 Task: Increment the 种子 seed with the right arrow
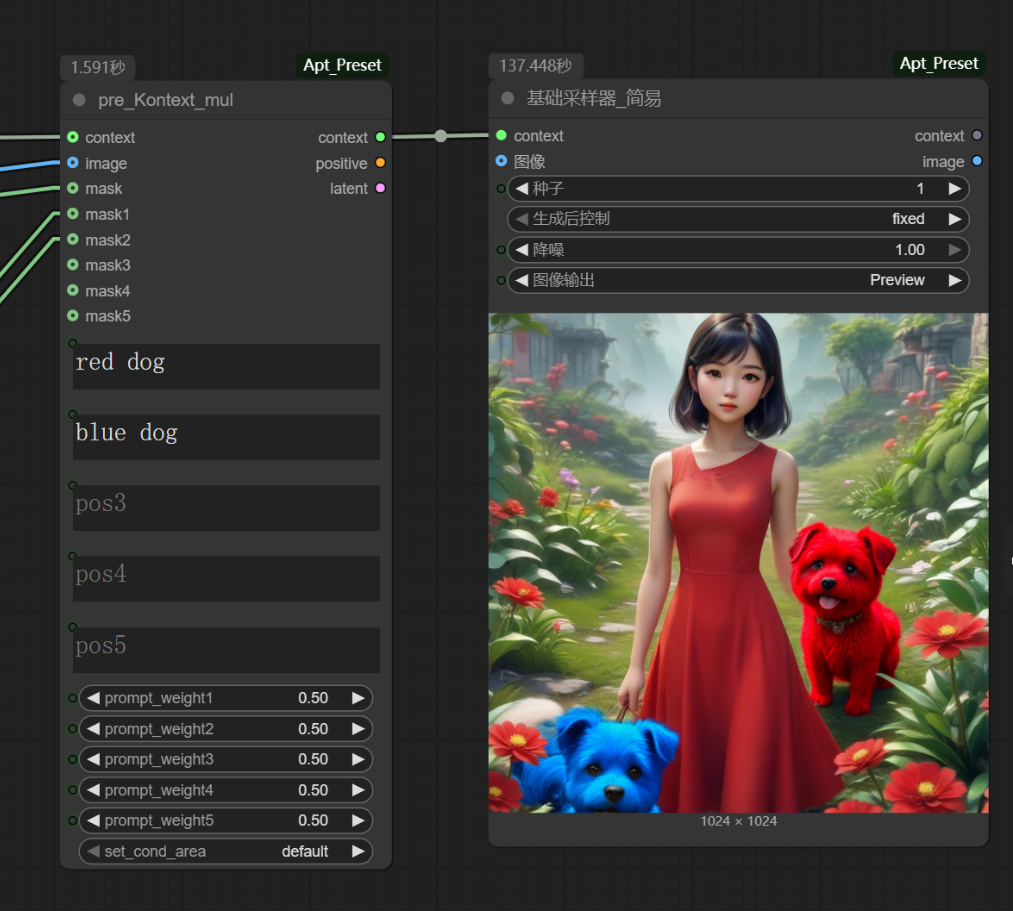point(956,188)
